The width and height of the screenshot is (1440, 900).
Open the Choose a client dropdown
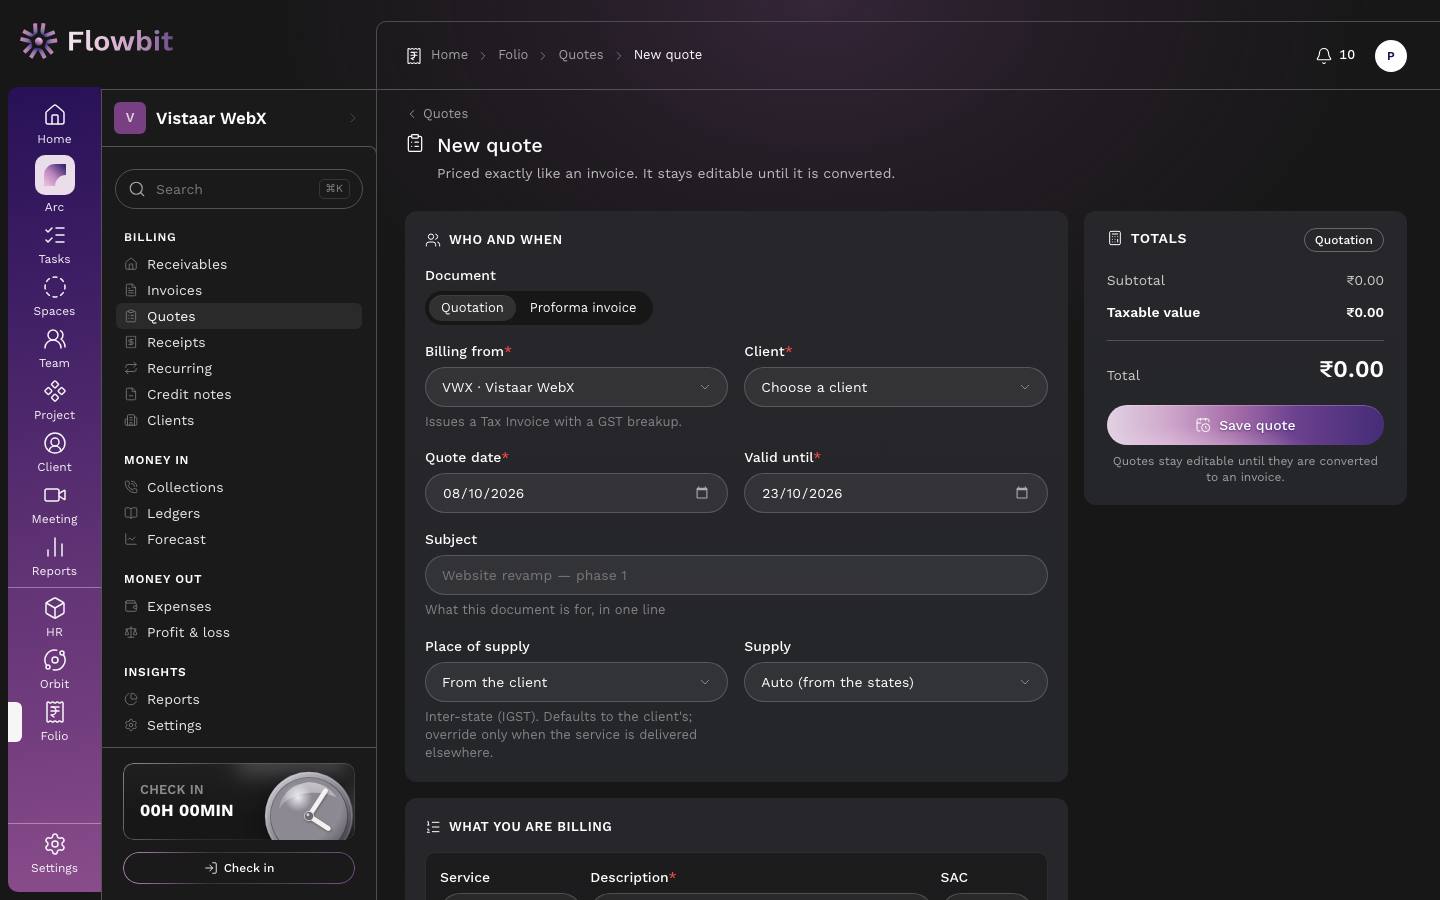coord(895,387)
